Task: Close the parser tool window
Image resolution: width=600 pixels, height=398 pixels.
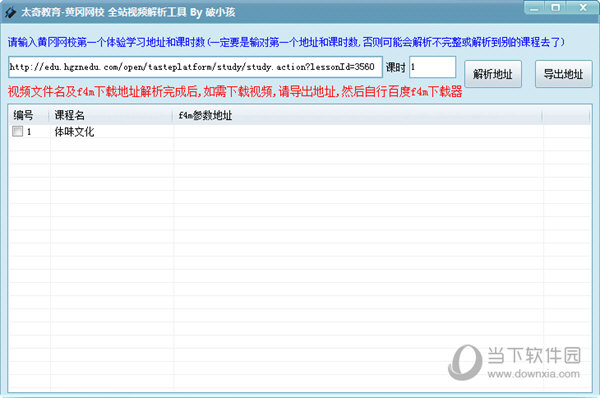Action: click(583, 8)
